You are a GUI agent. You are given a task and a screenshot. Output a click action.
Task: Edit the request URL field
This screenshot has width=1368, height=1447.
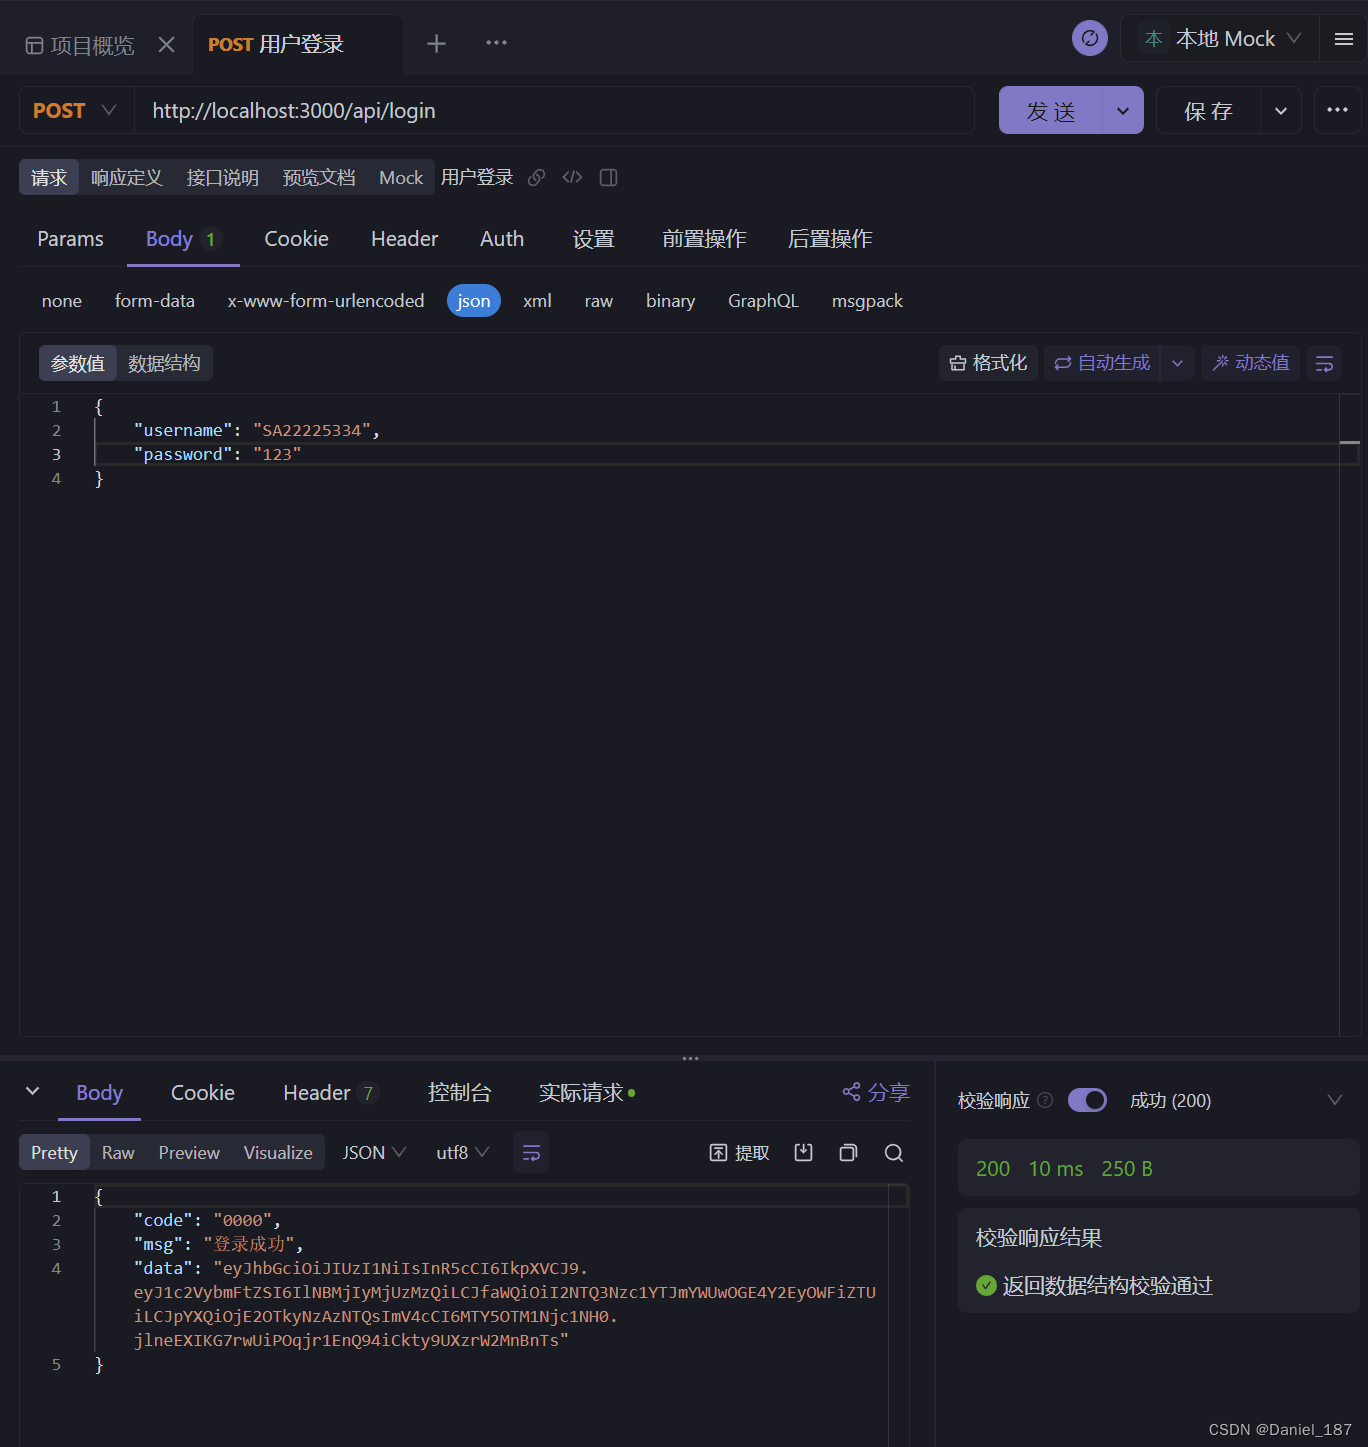click(x=554, y=110)
